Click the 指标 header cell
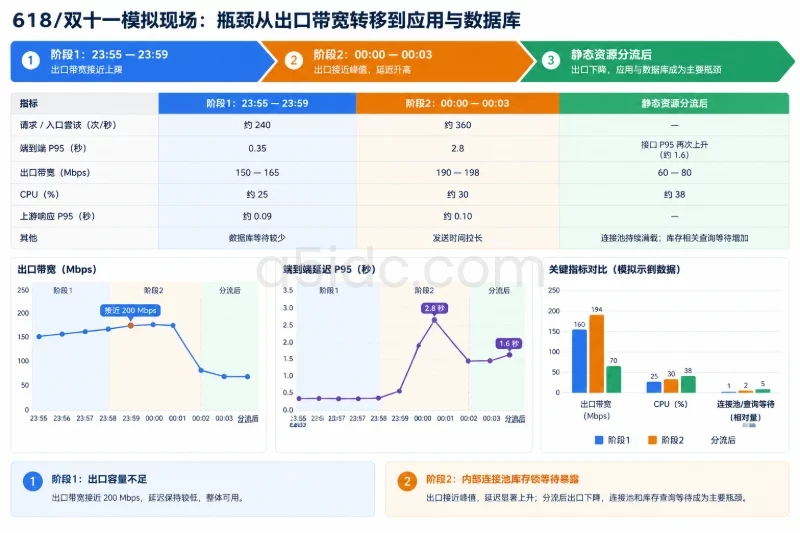800x533 pixels. (85, 103)
